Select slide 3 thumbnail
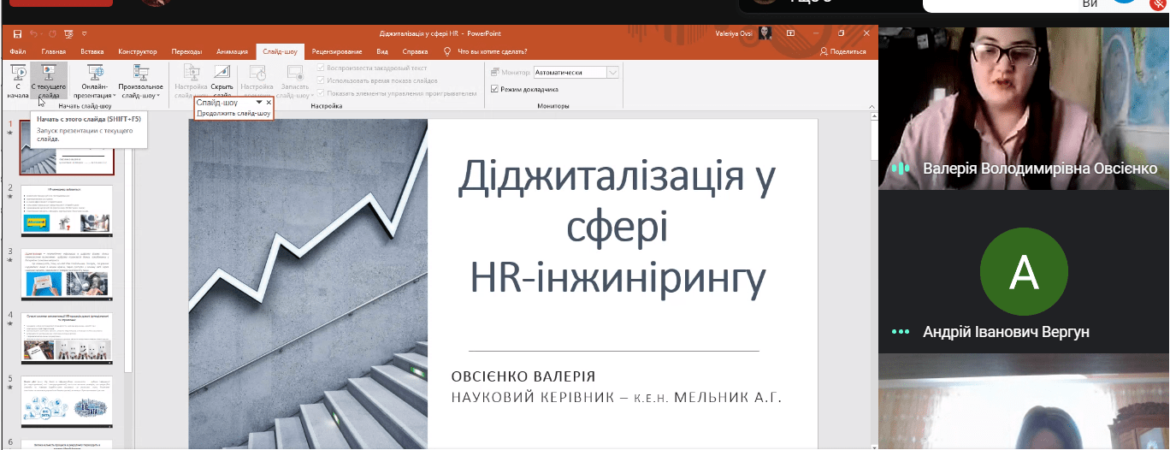 [x=66, y=273]
